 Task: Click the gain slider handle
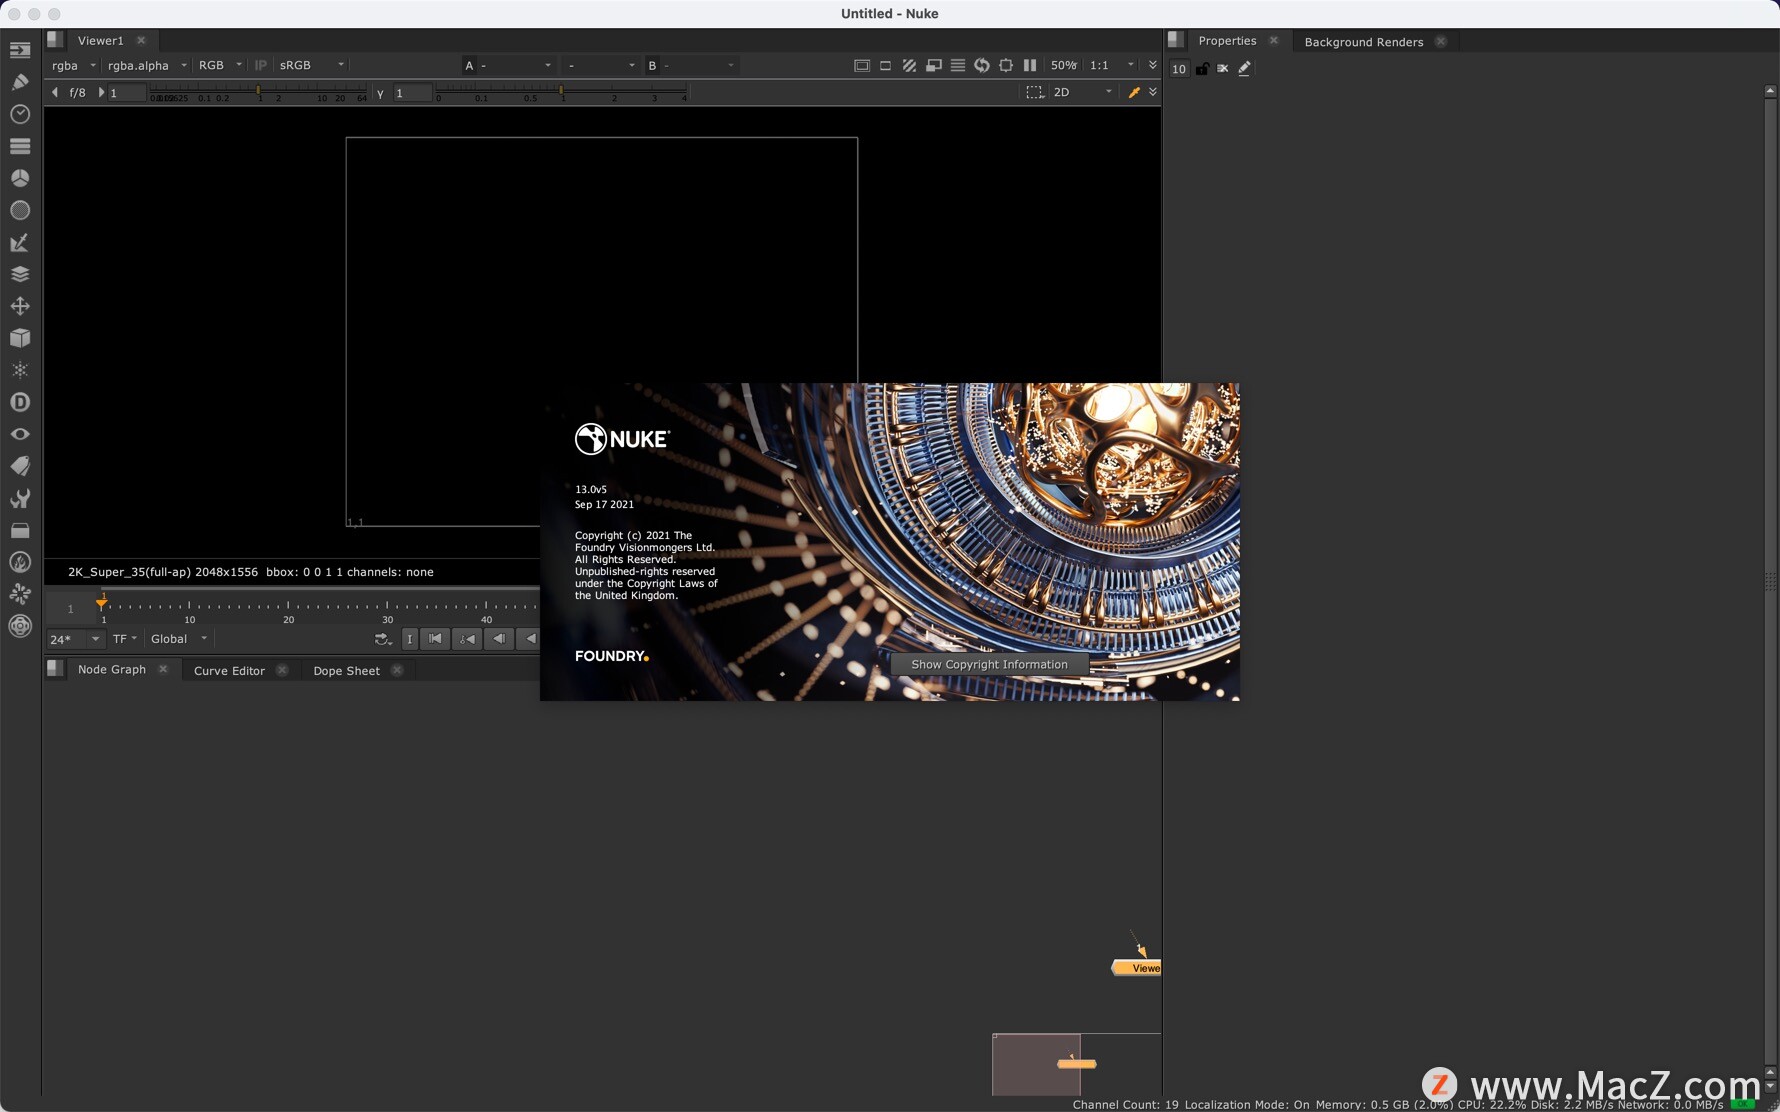click(x=258, y=91)
